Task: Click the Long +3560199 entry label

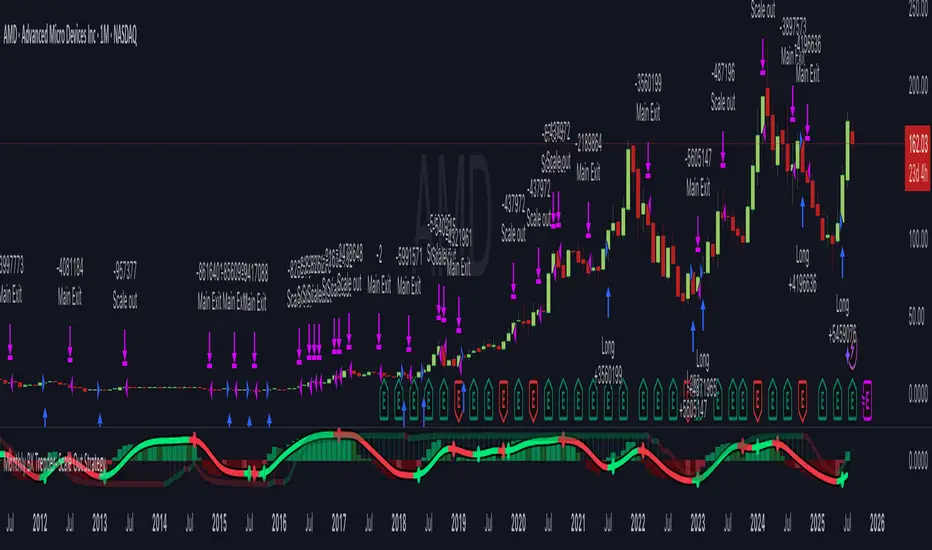Action: pyautogui.click(x=608, y=360)
